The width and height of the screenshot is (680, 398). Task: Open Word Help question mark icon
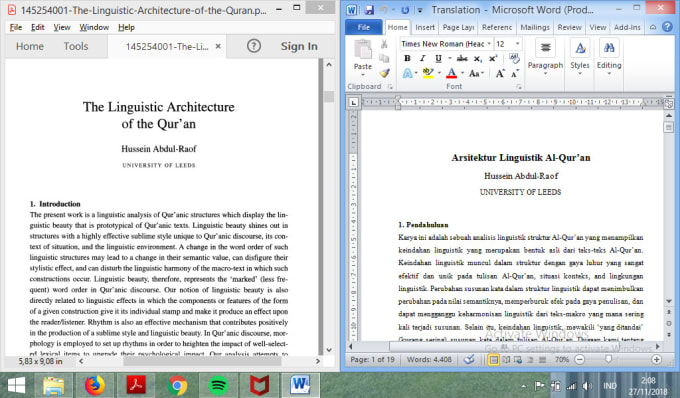click(667, 27)
